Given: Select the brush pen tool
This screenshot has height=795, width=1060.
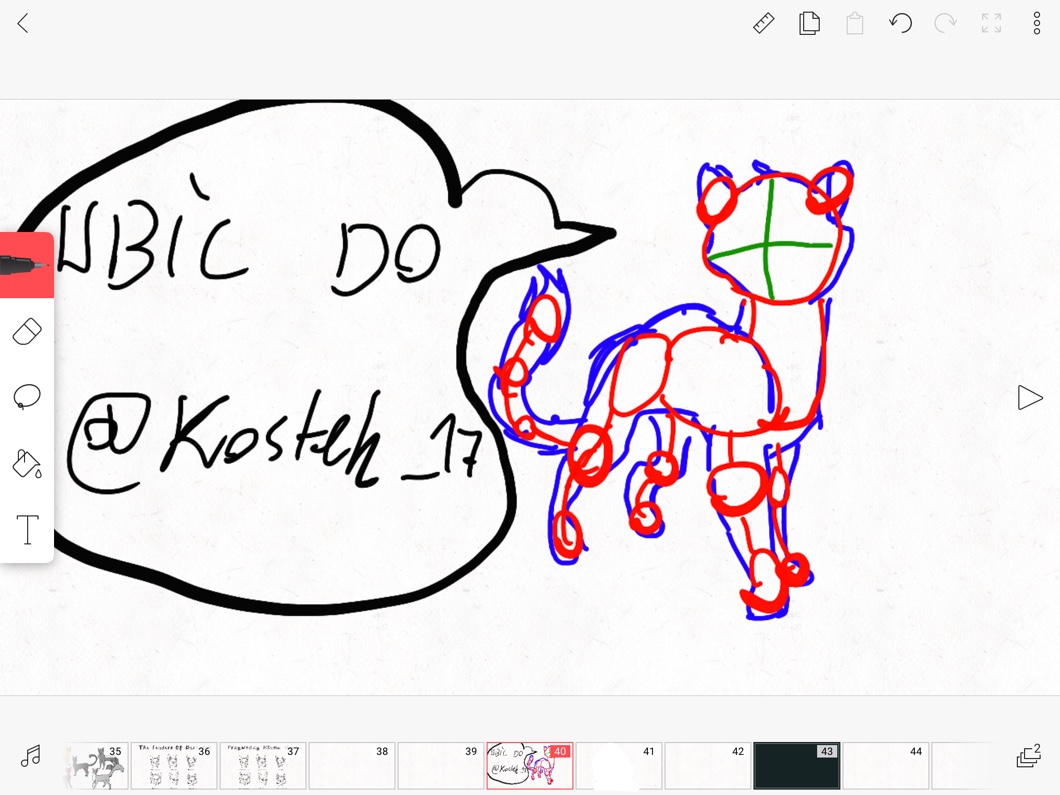Looking at the screenshot, I should [27, 266].
